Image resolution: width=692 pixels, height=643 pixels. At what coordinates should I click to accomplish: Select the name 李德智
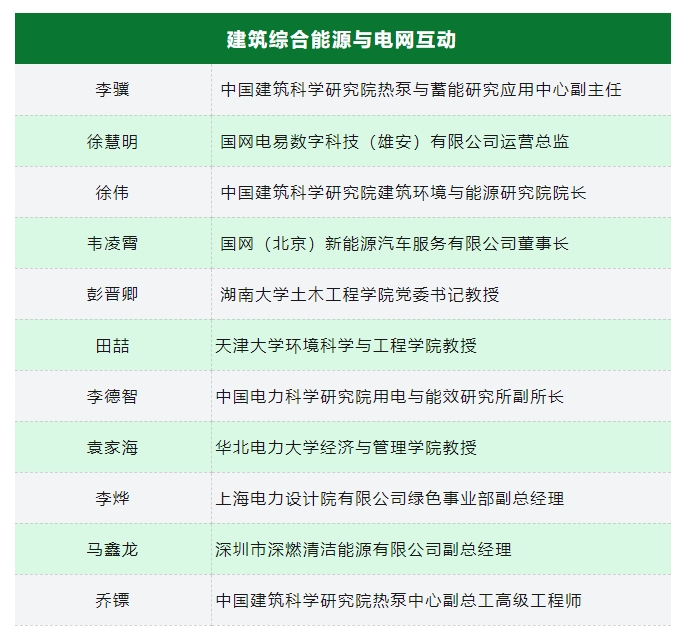113,396
